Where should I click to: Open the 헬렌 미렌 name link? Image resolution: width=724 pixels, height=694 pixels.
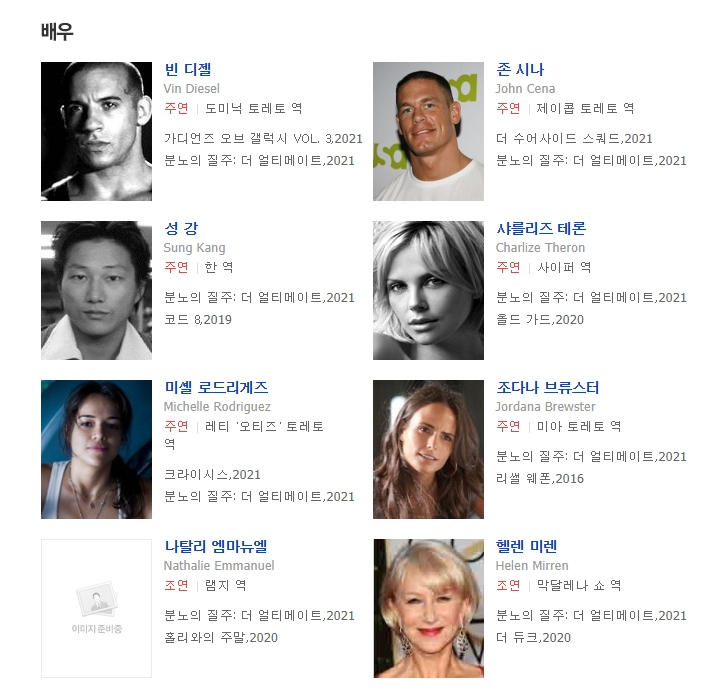527,547
